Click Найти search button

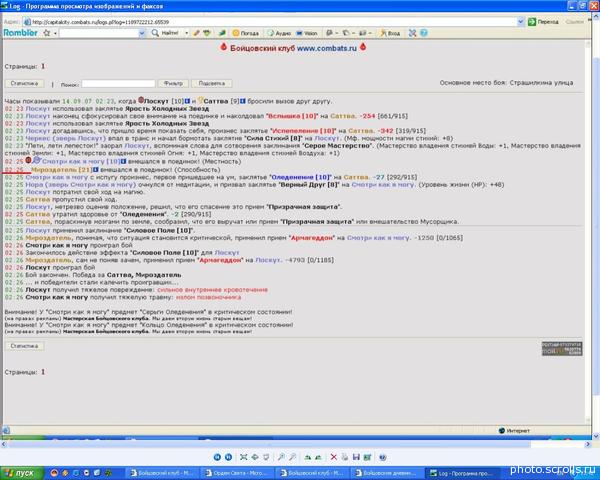(165, 33)
